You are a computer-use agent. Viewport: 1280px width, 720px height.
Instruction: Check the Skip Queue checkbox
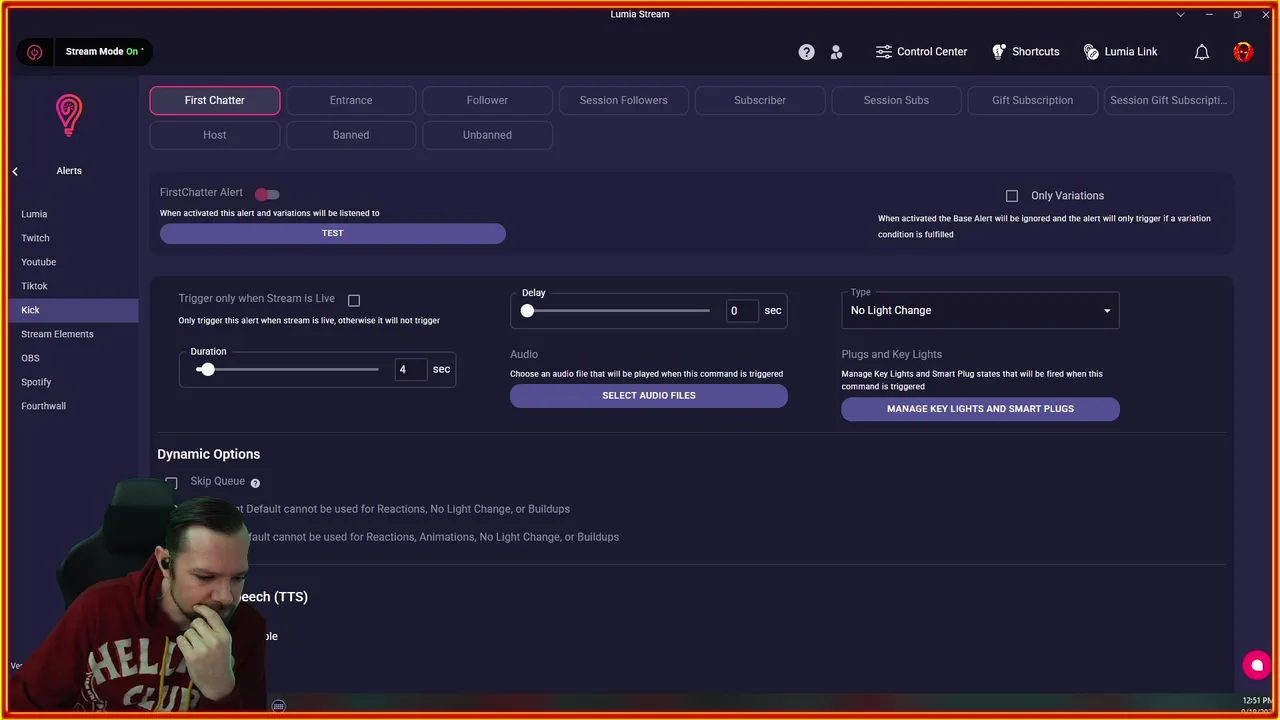[x=171, y=483]
